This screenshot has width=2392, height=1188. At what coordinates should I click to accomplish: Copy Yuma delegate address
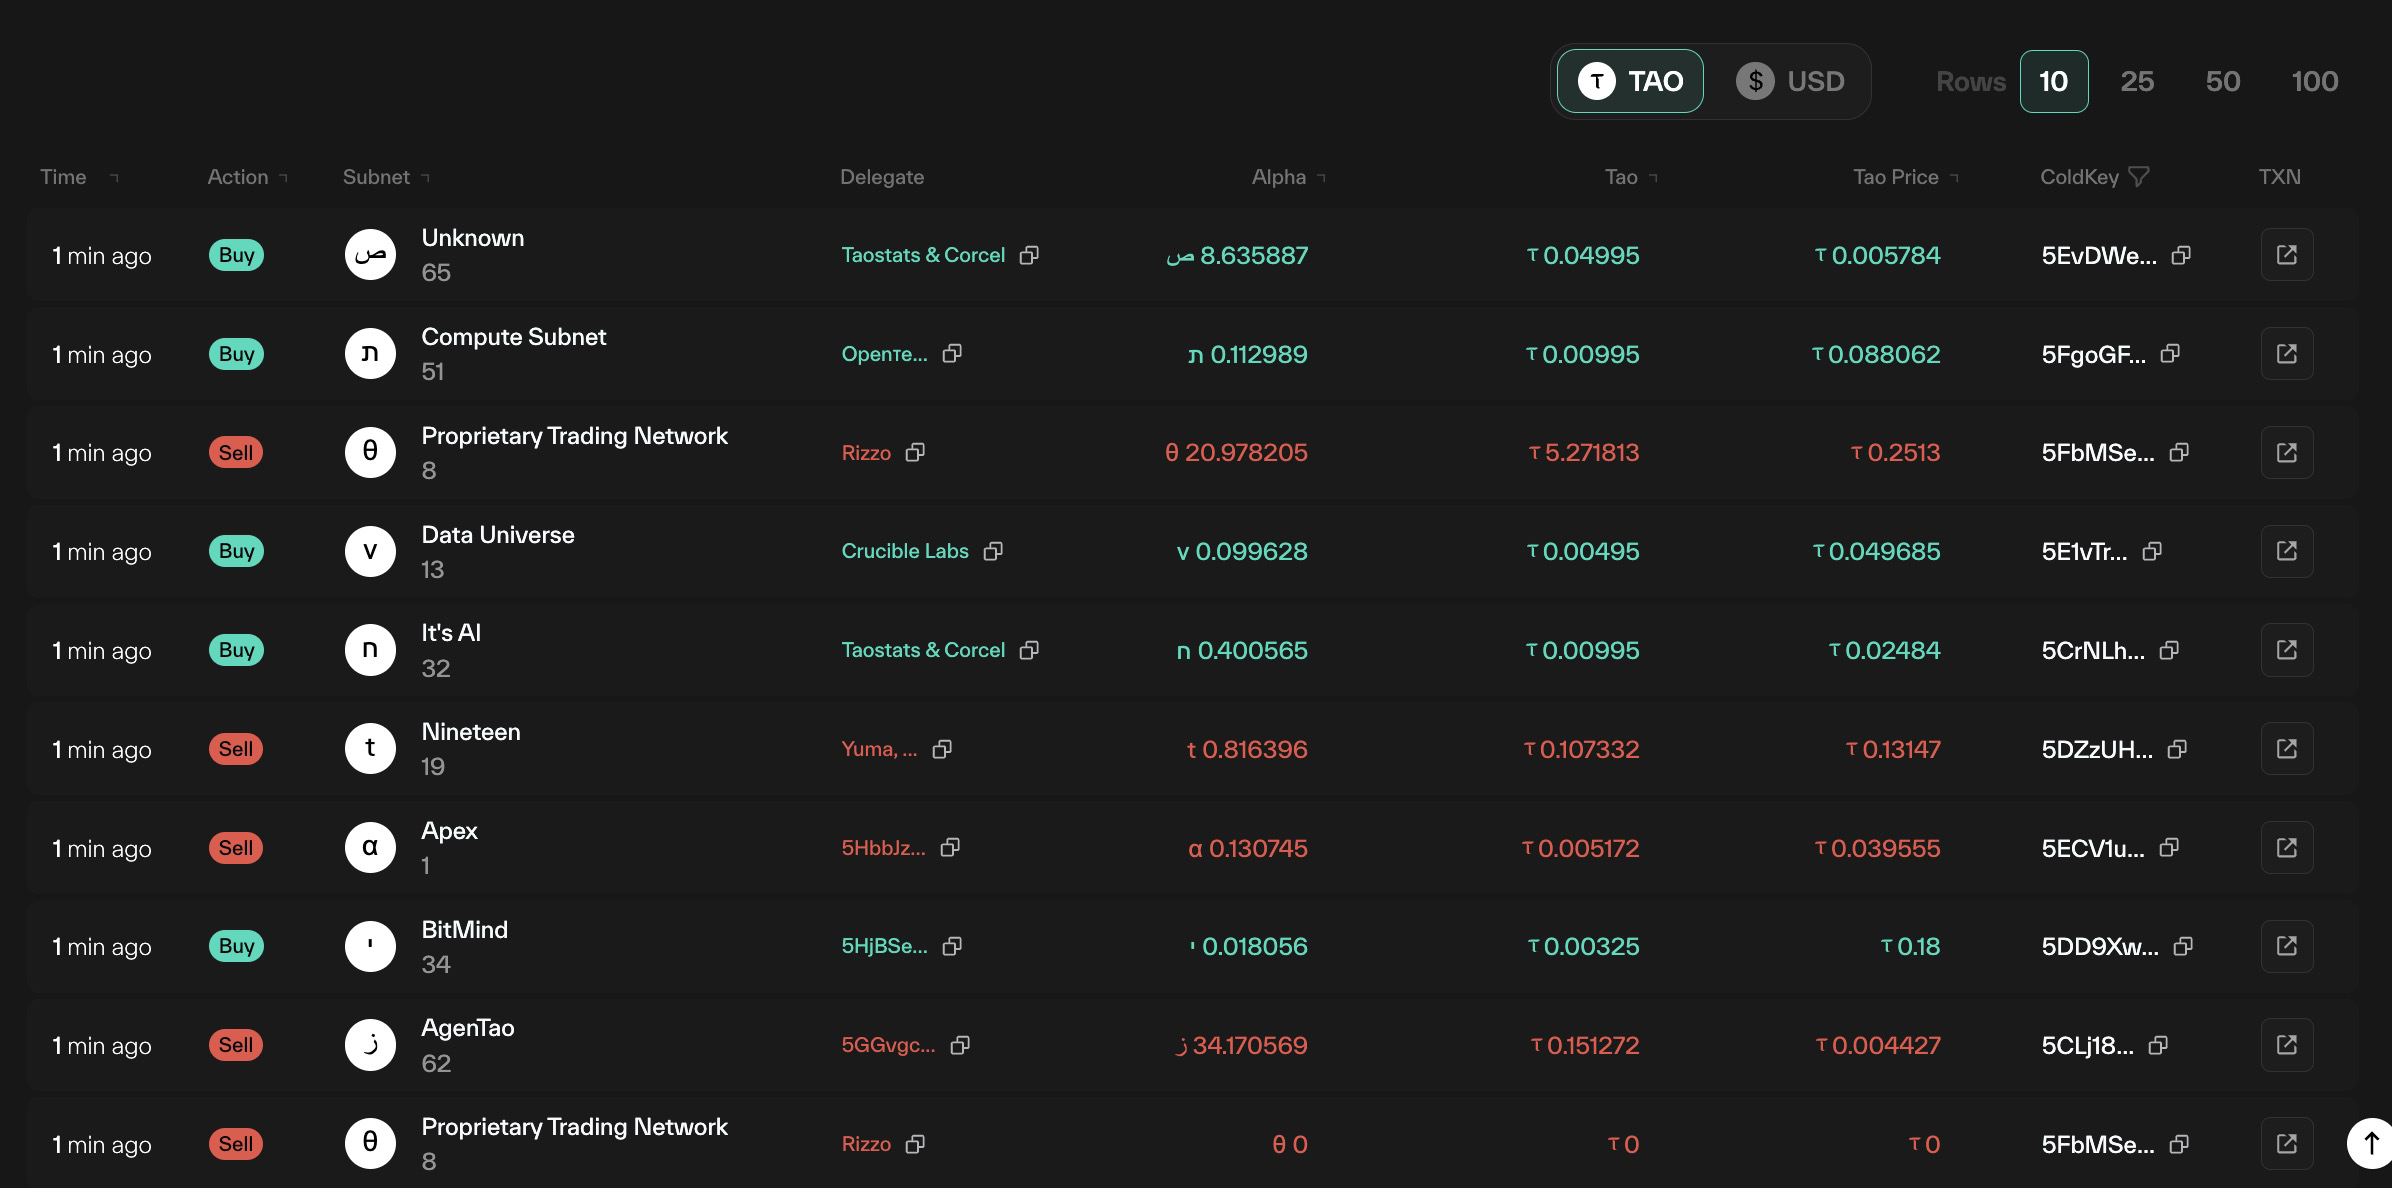(x=942, y=749)
